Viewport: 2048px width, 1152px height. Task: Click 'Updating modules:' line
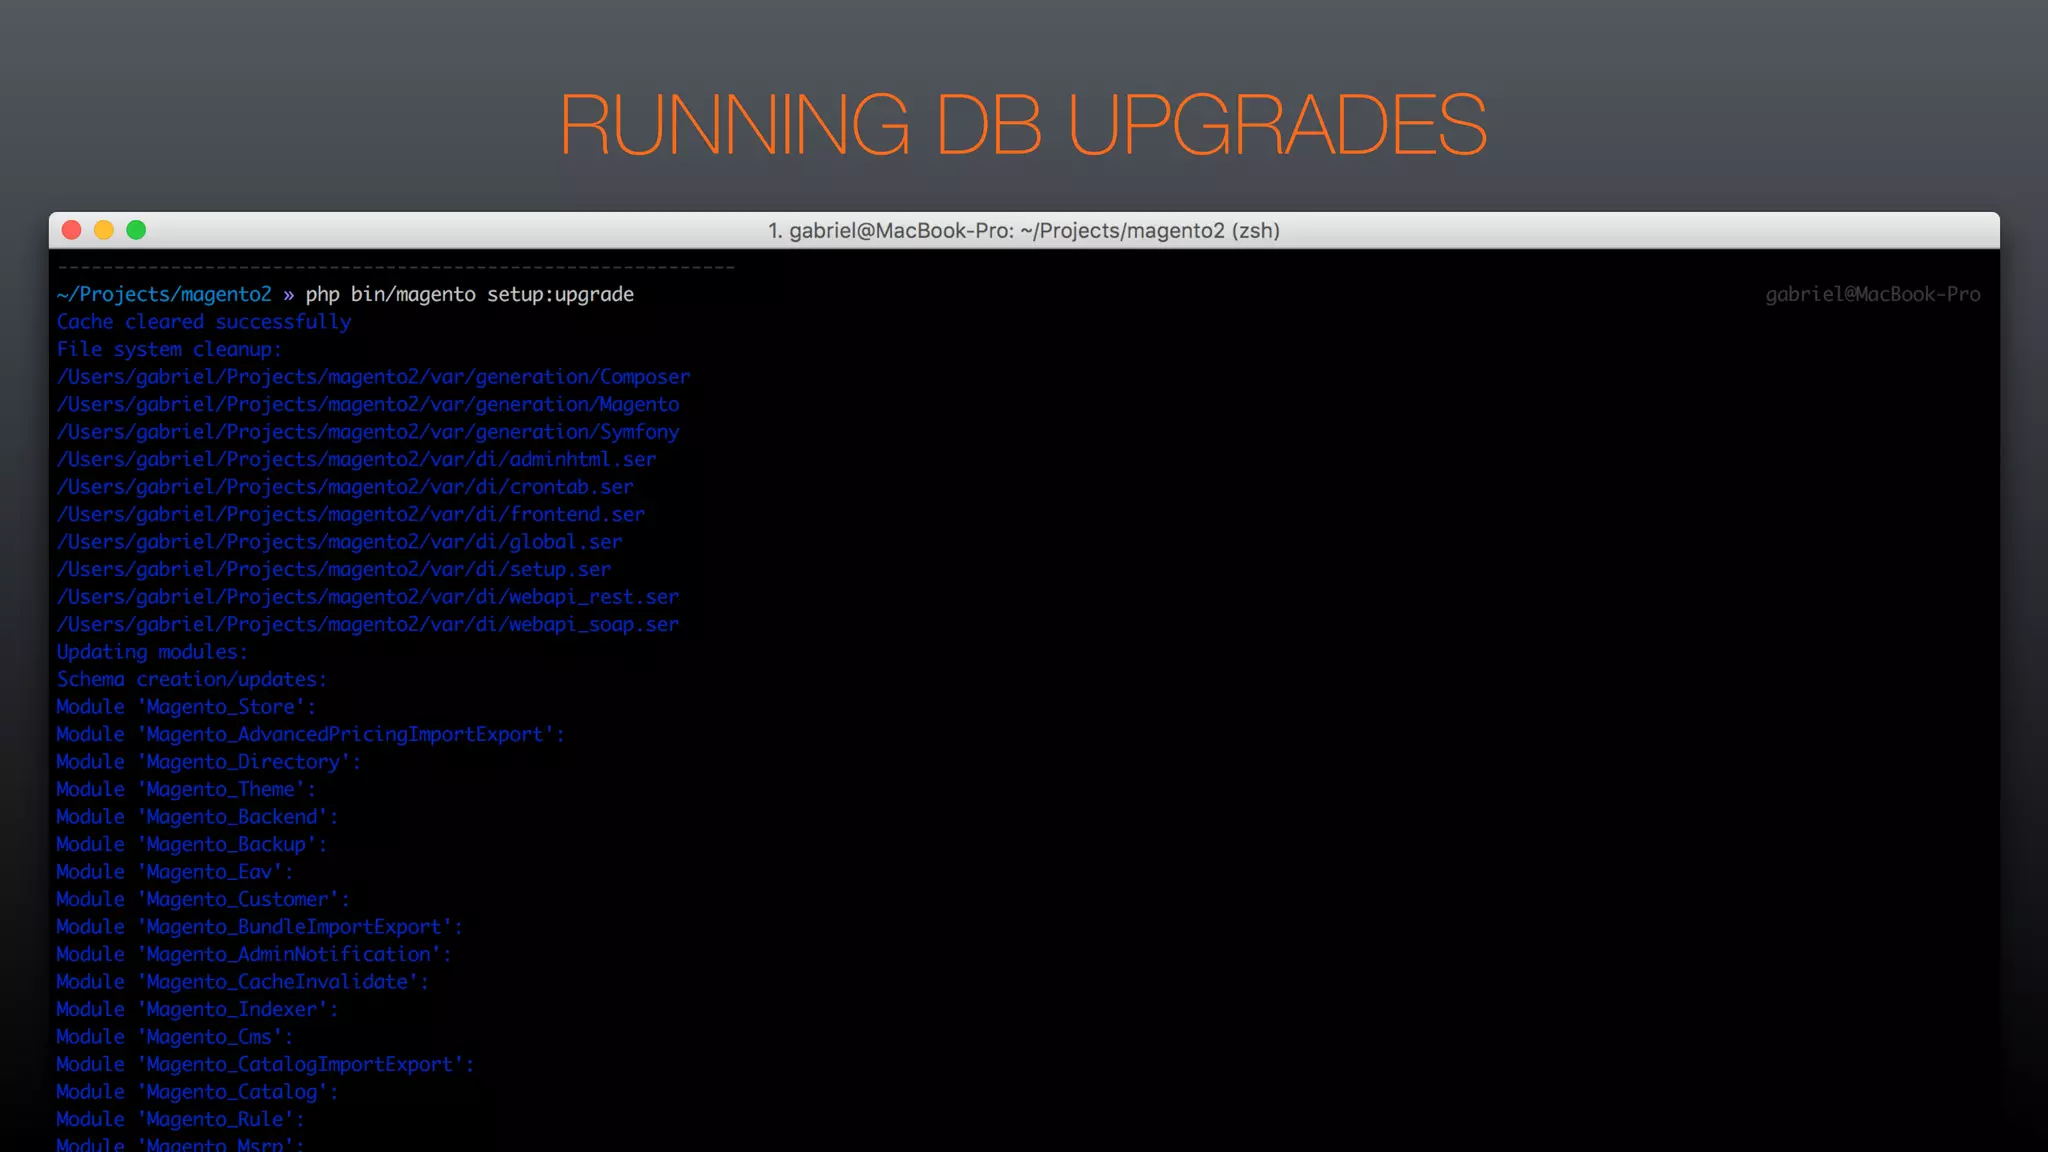152,652
